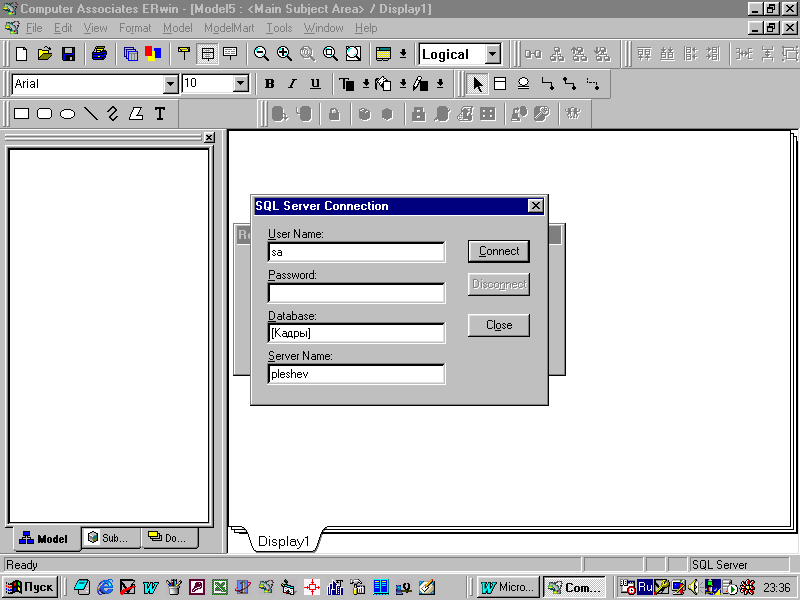The height and width of the screenshot is (600, 800).
Task: Open the Arial font name dropdown
Action: click(x=170, y=84)
